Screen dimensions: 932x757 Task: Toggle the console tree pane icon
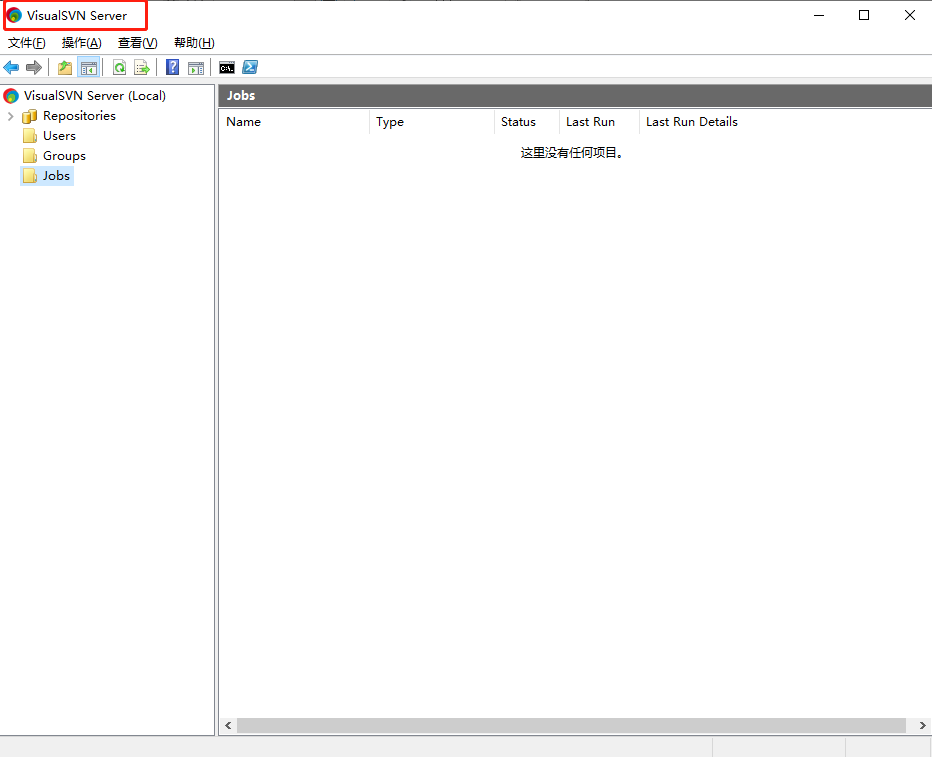pyautogui.click(x=89, y=68)
